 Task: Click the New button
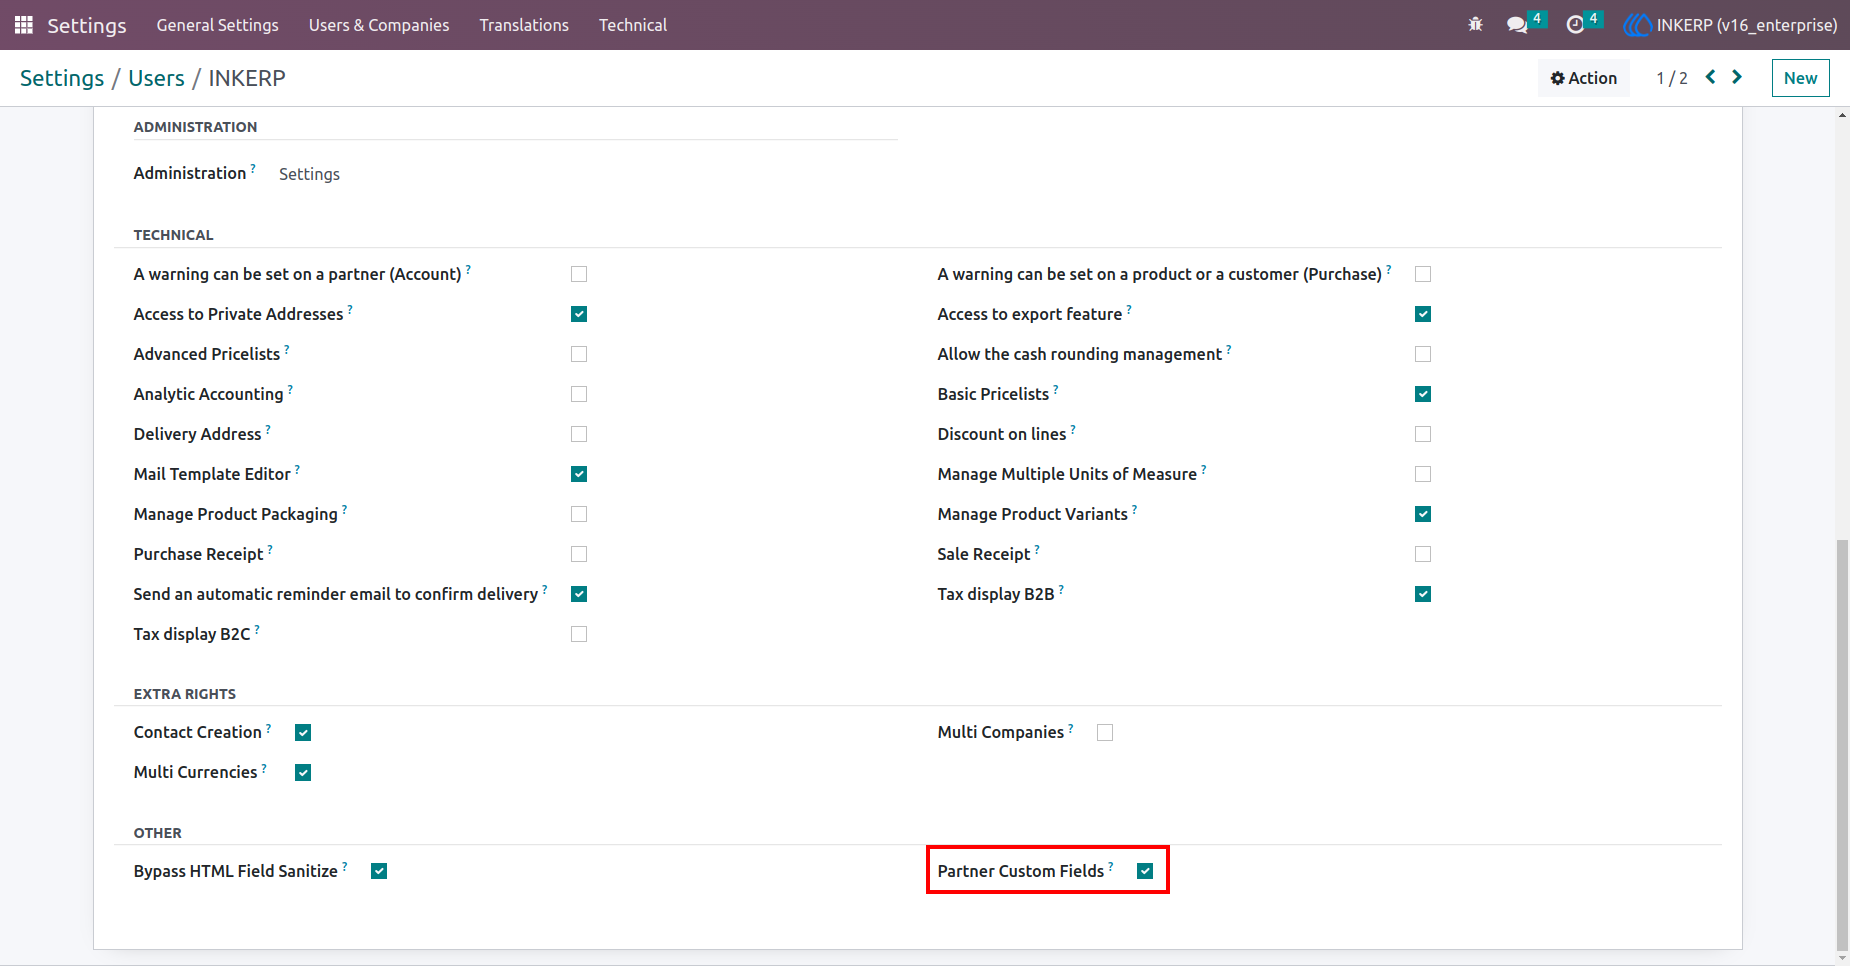click(x=1800, y=78)
